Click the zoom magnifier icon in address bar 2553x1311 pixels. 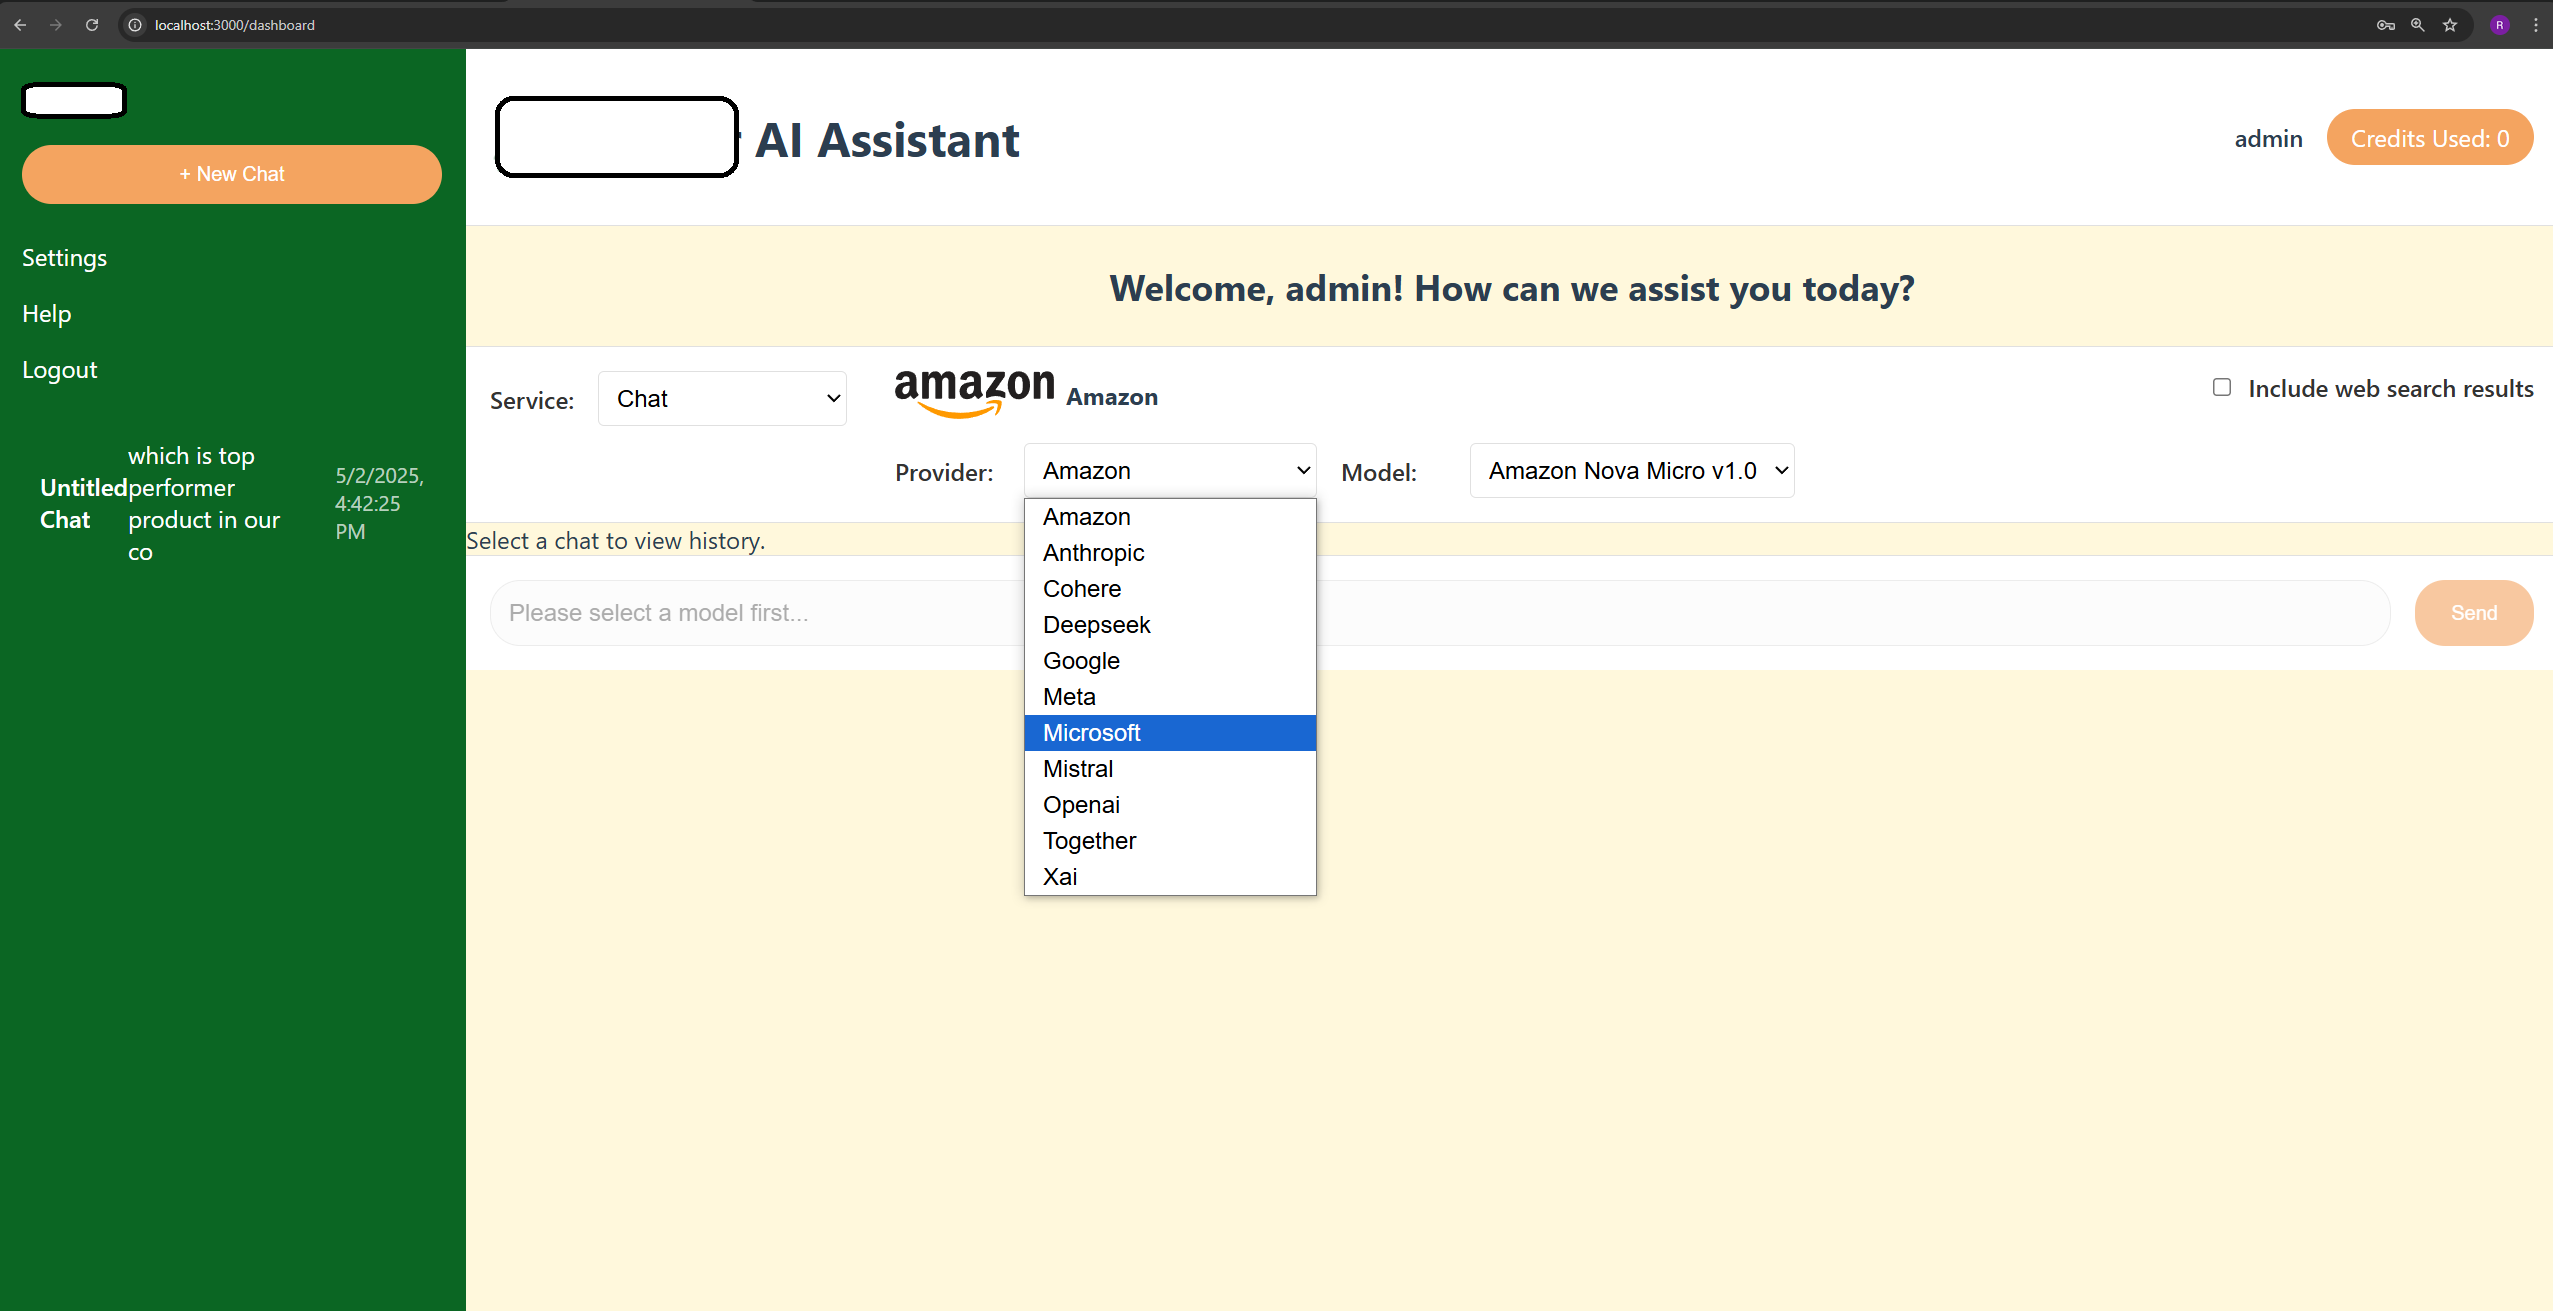[x=2417, y=25]
